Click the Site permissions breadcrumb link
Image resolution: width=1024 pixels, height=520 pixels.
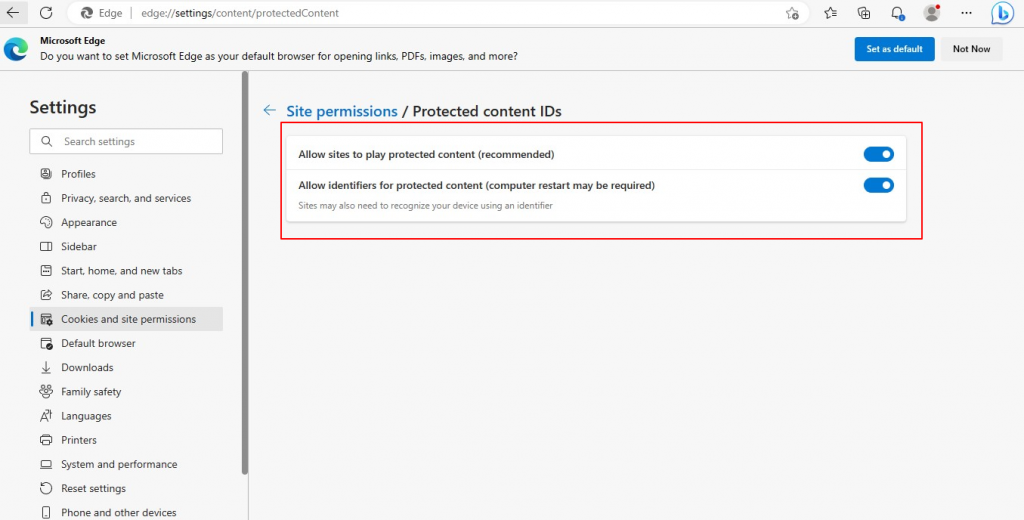pyautogui.click(x=342, y=111)
